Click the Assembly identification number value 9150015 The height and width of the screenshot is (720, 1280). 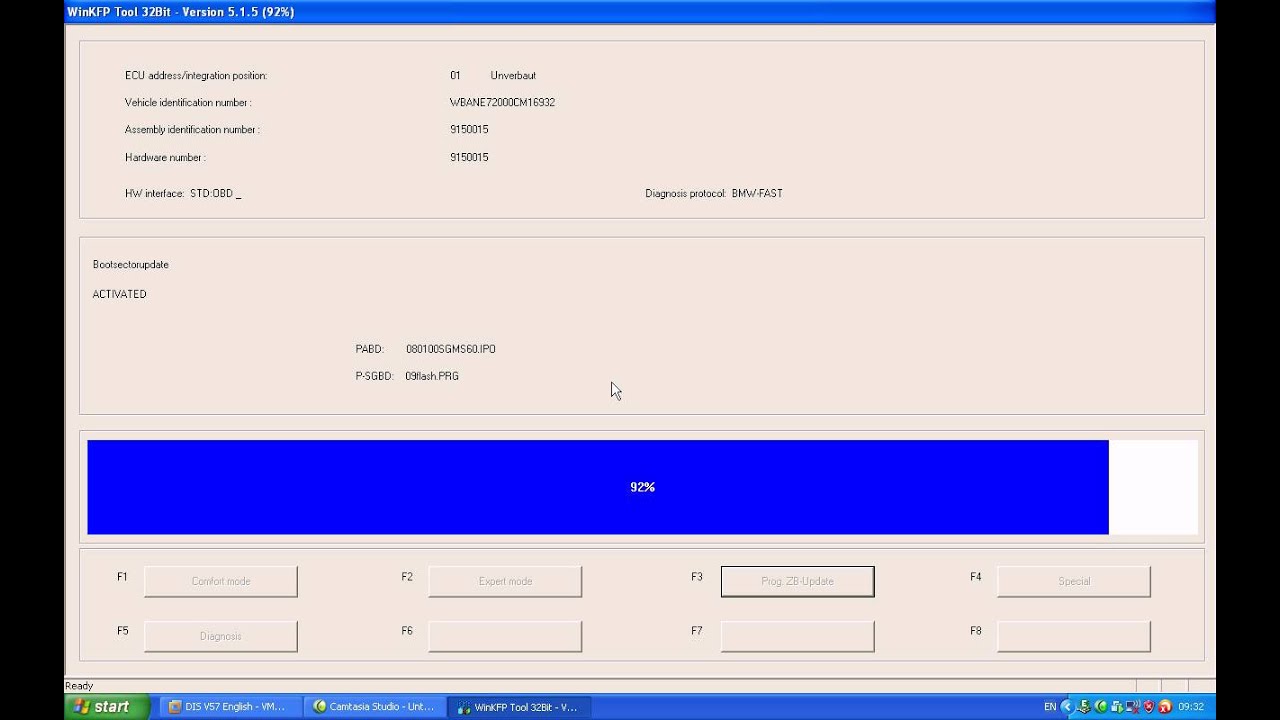469,129
